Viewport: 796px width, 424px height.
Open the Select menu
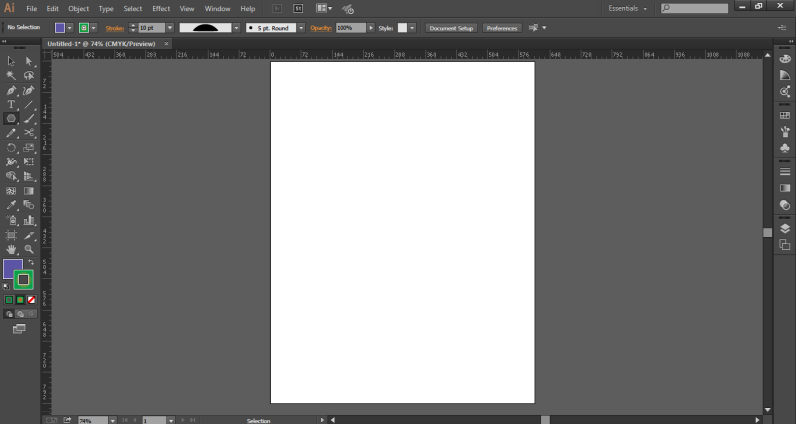coord(132,9)
